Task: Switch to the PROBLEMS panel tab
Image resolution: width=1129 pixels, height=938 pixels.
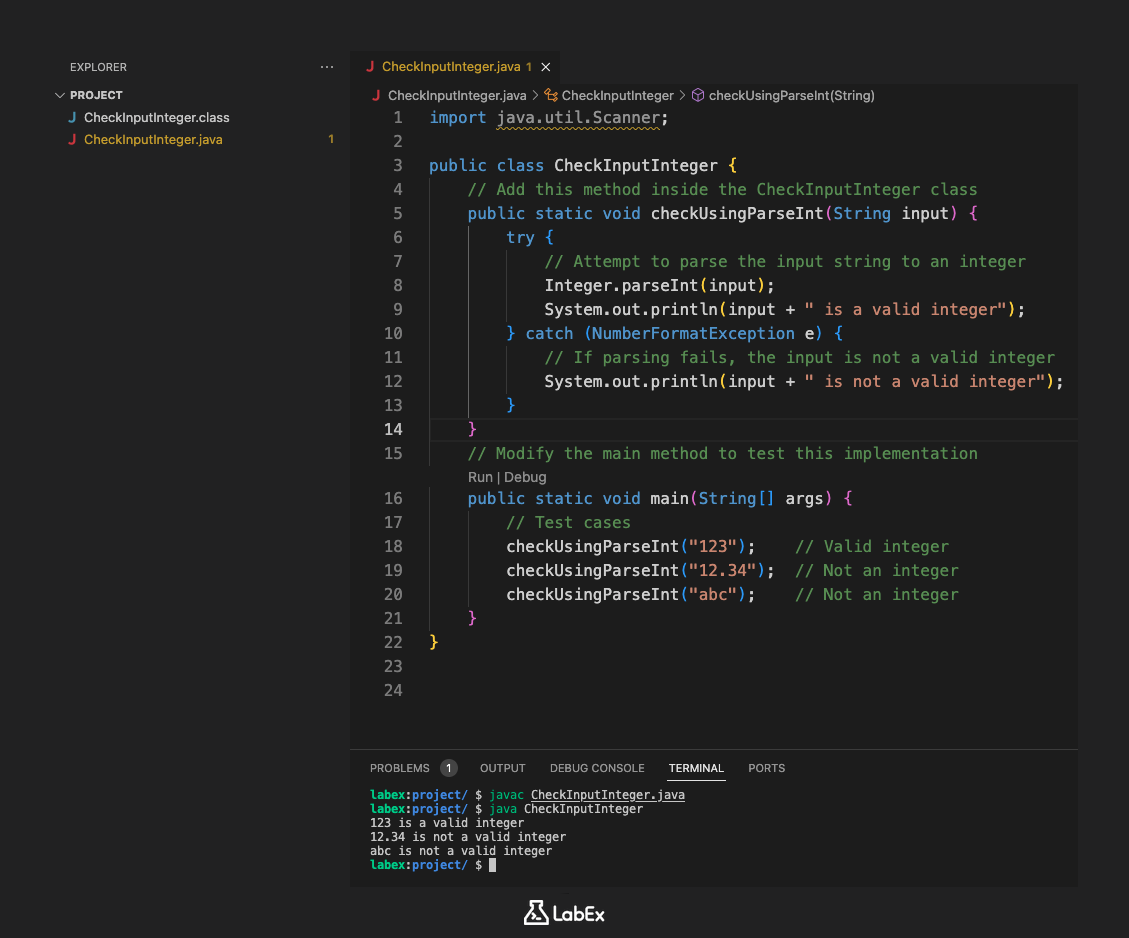Action: coord(400,768)
